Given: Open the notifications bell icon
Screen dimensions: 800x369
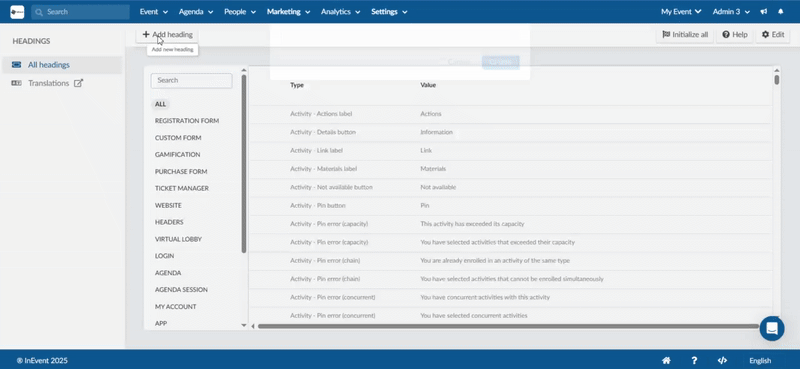Looking at the screenshot, I should point(781,12).
